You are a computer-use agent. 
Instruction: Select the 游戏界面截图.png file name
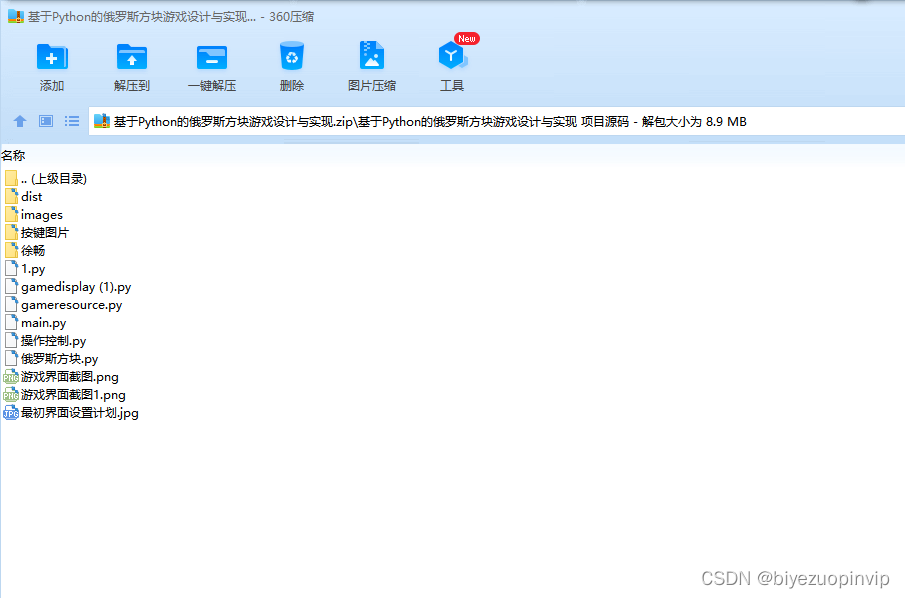pos(70,377)
